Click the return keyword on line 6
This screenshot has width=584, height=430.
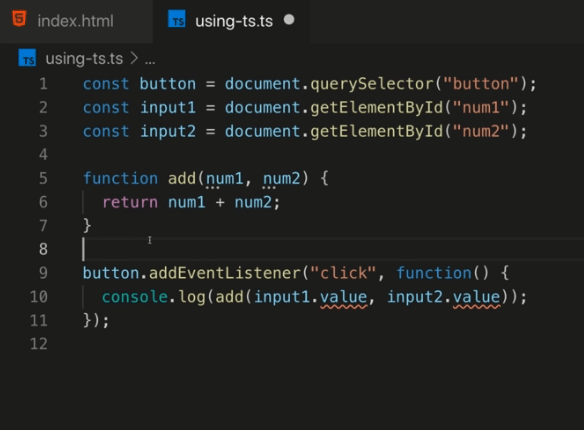130,203
